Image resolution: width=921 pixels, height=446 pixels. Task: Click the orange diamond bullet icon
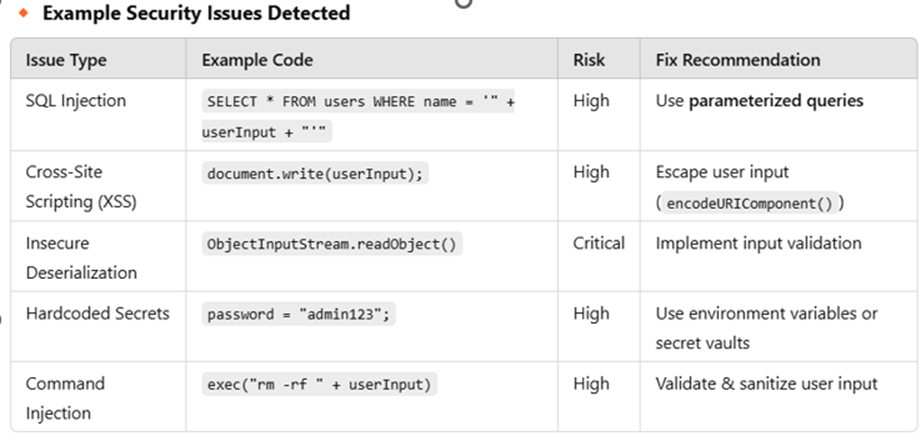(23, 13)
